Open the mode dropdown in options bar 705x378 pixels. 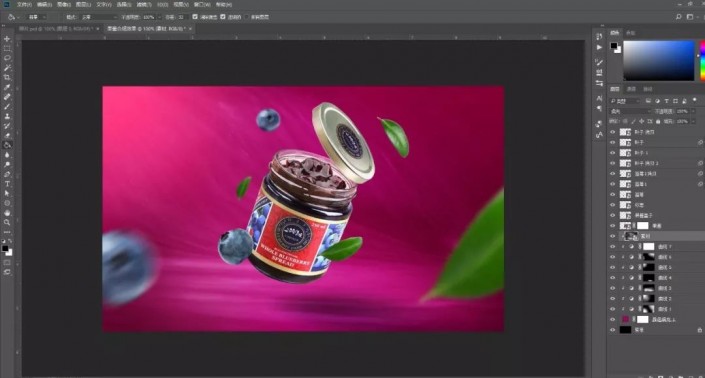(x=98, y=17)
